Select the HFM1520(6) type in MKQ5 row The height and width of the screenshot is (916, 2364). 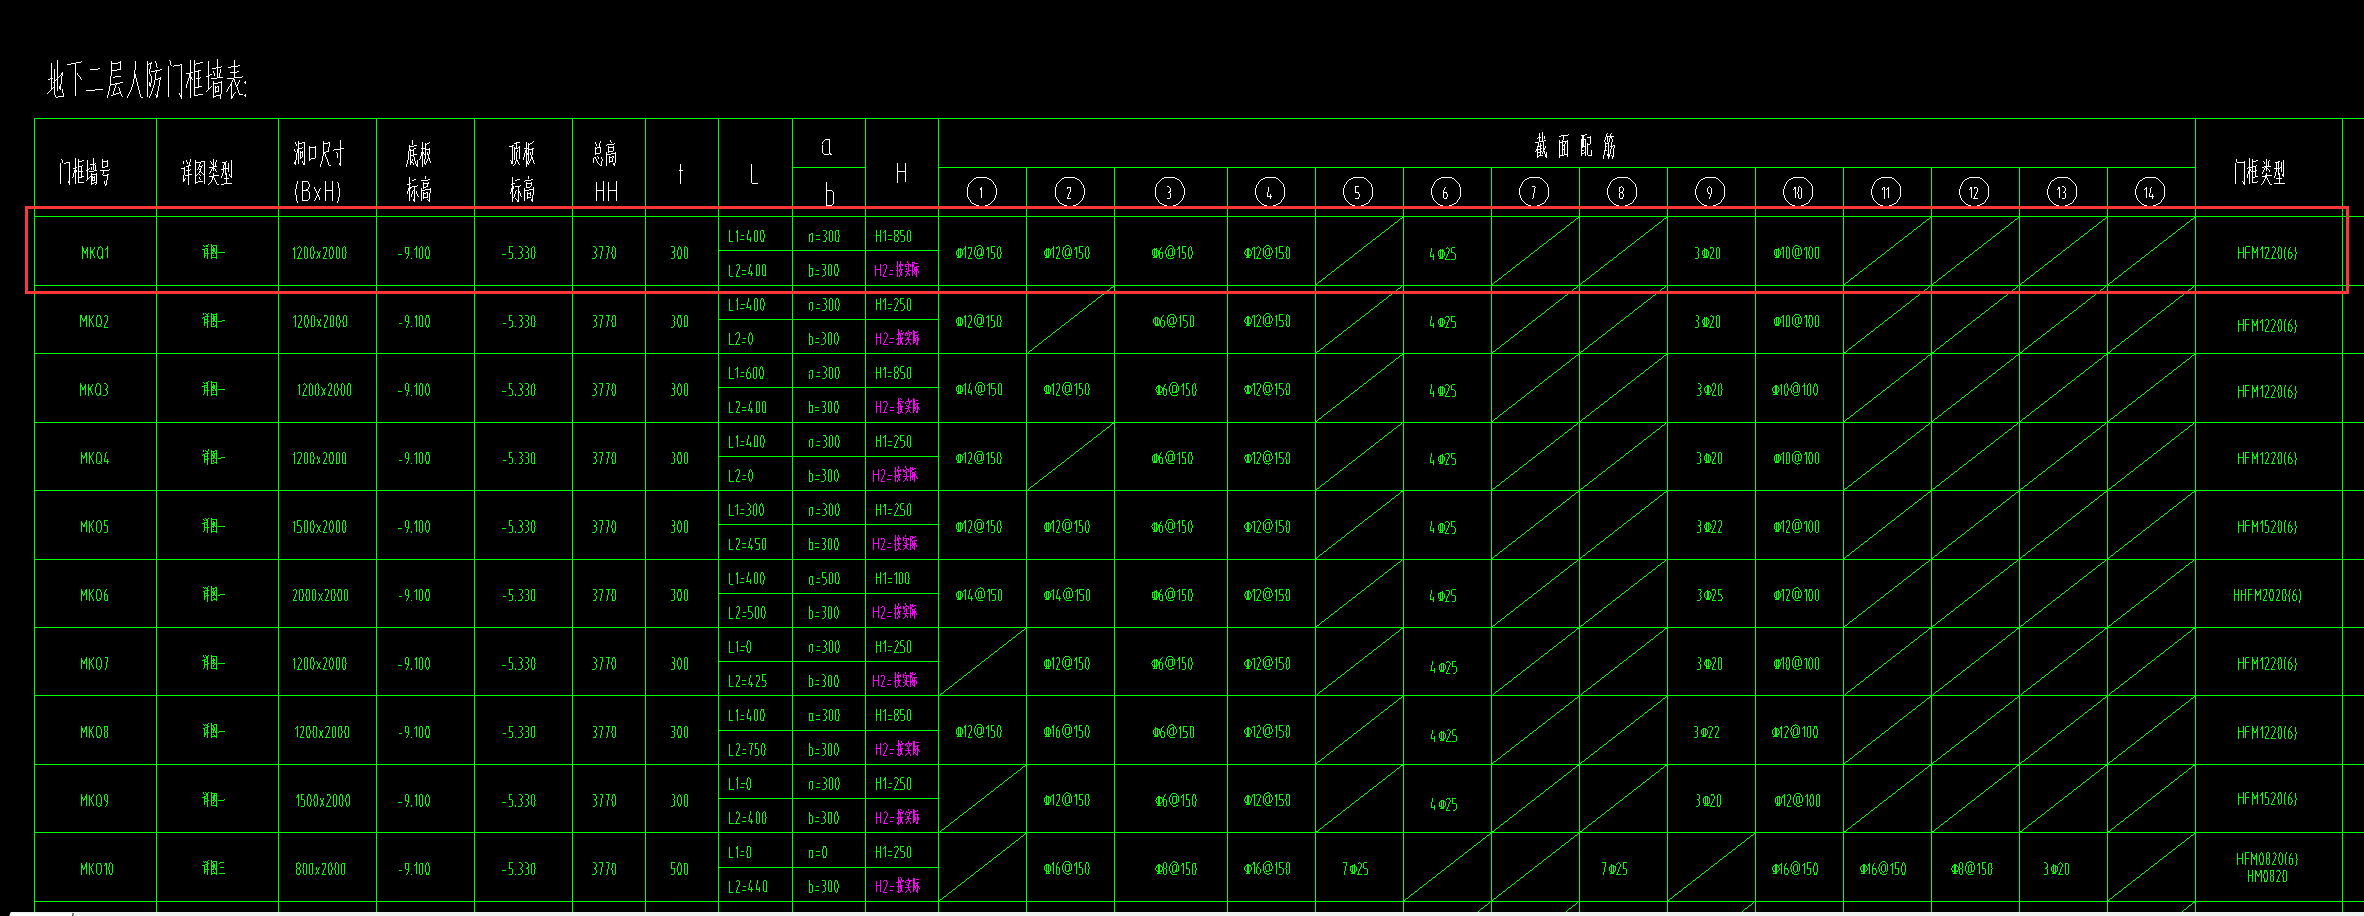click(x=2267, y=527)
